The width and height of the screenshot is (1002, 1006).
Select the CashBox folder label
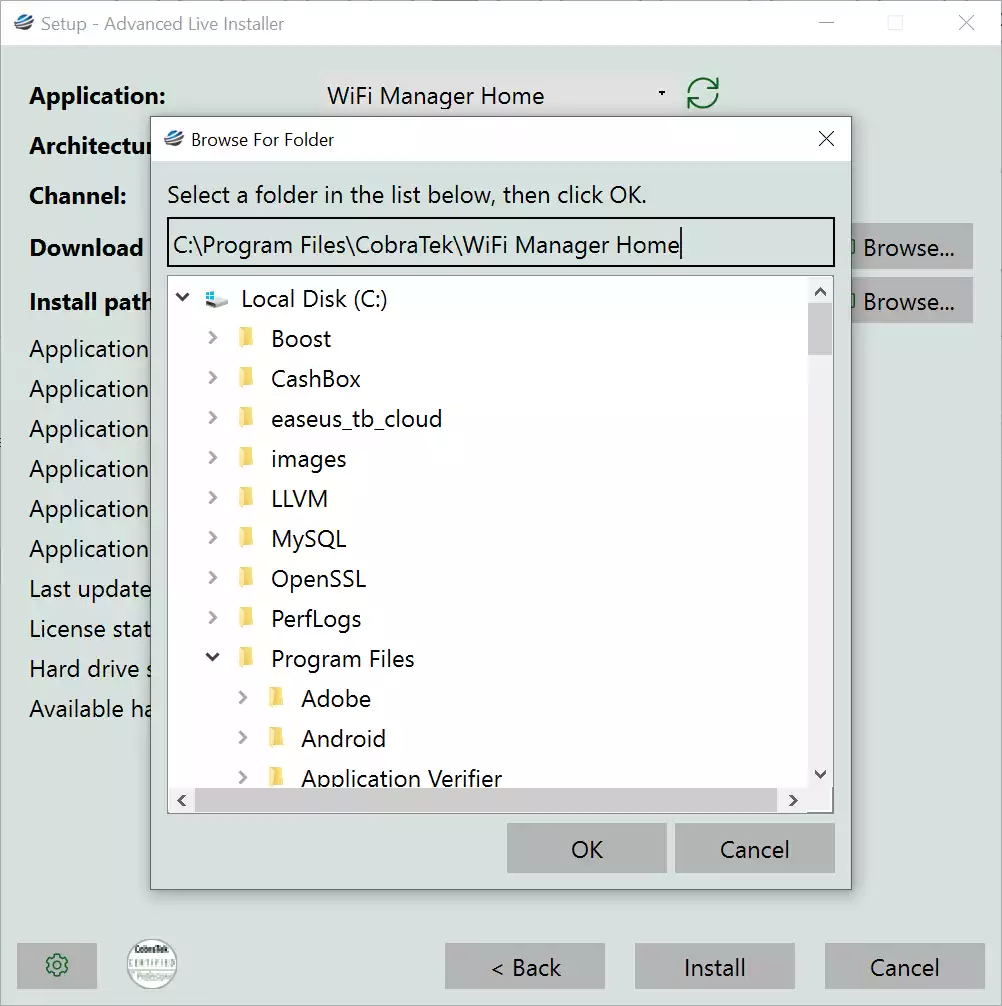point(316,379)
